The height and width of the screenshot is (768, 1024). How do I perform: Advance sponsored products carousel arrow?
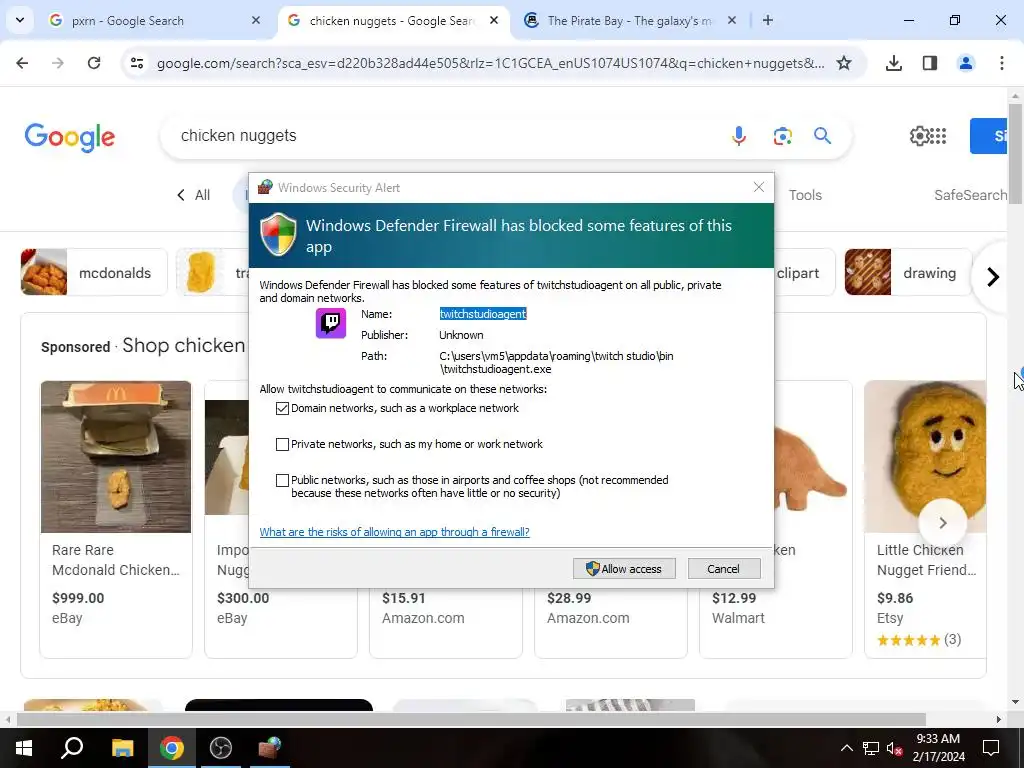(942, 522)
